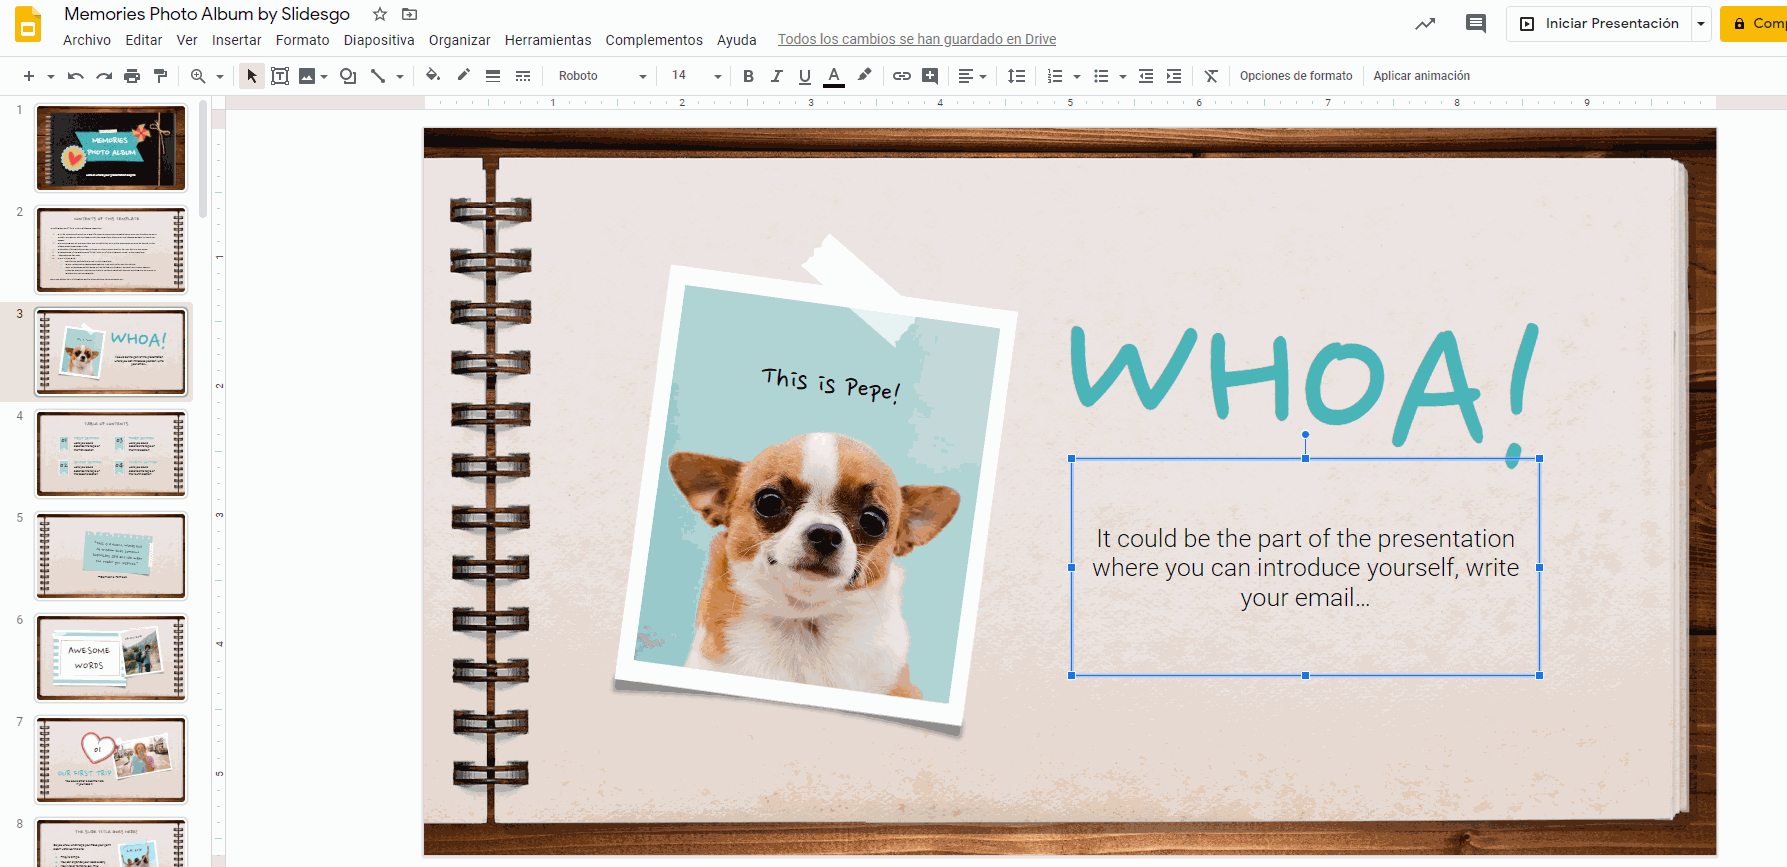The width and height of the screenshot is (1787, 867).
Task: Open the Google Slides home logo
Action: click(x=28, y=24)
